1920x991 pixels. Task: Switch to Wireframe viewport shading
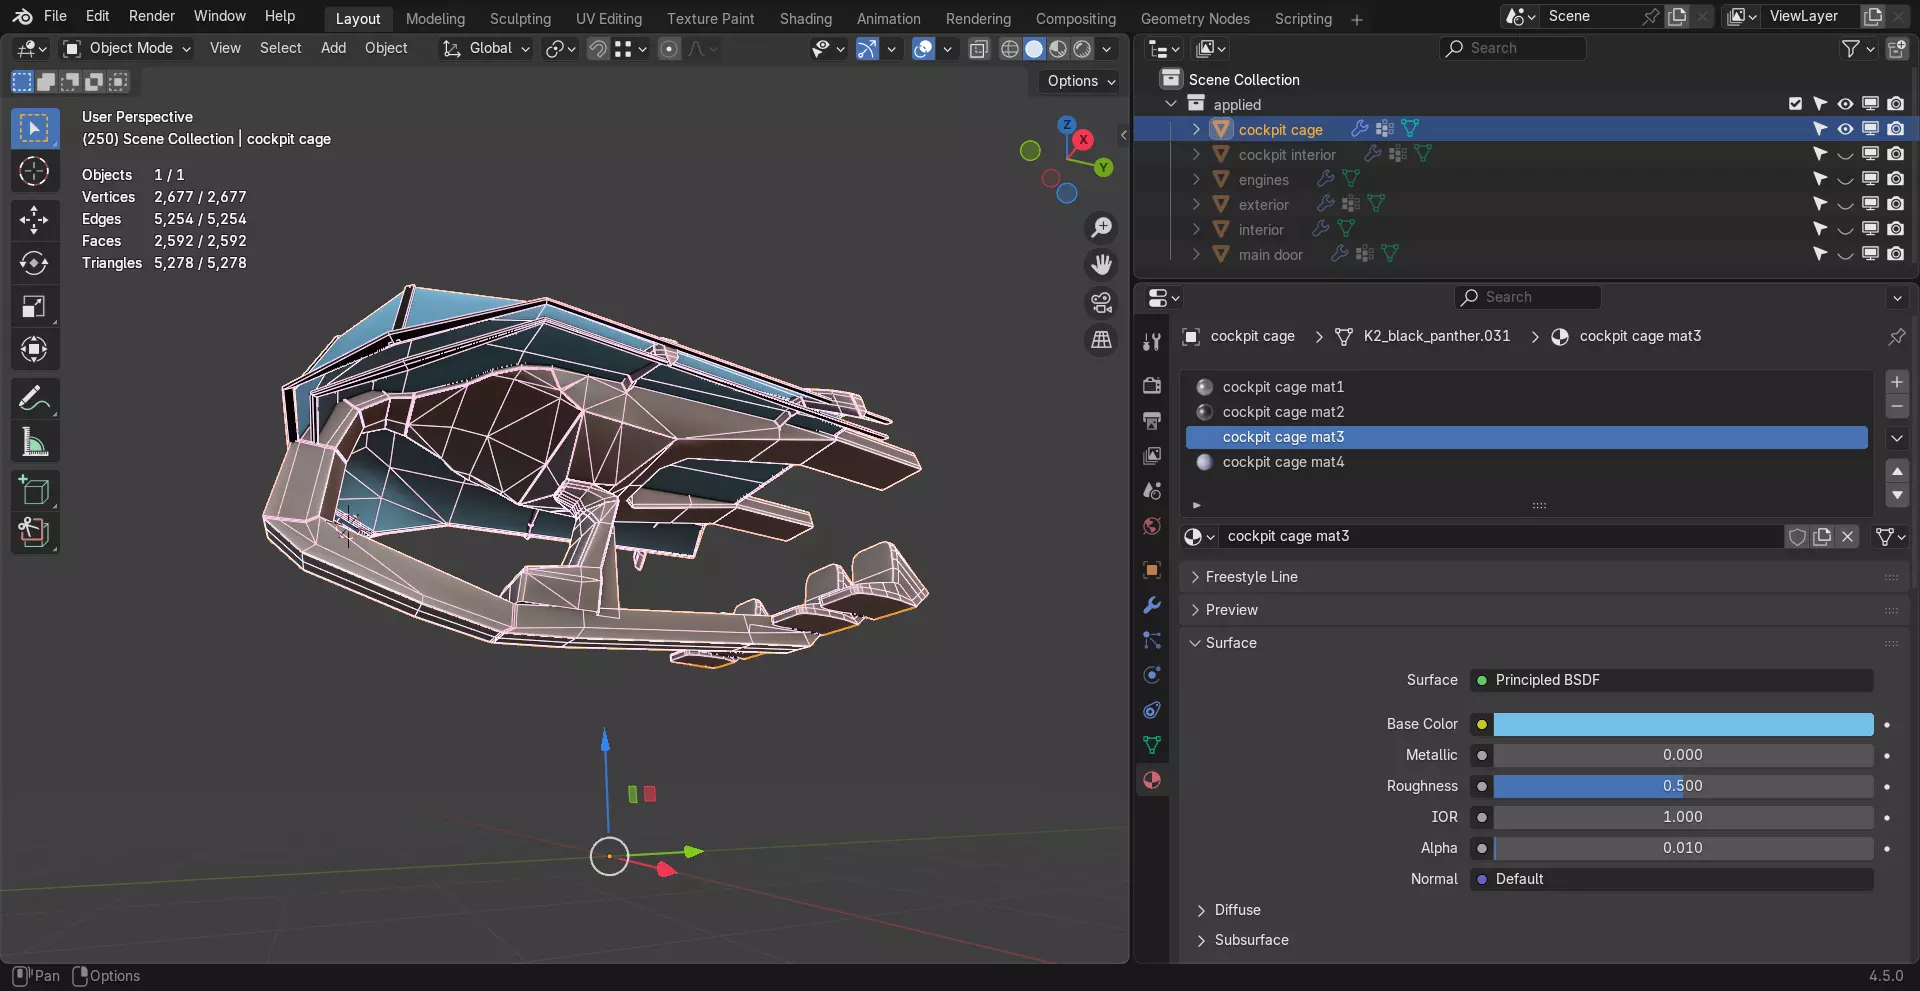pos(1010,49)
